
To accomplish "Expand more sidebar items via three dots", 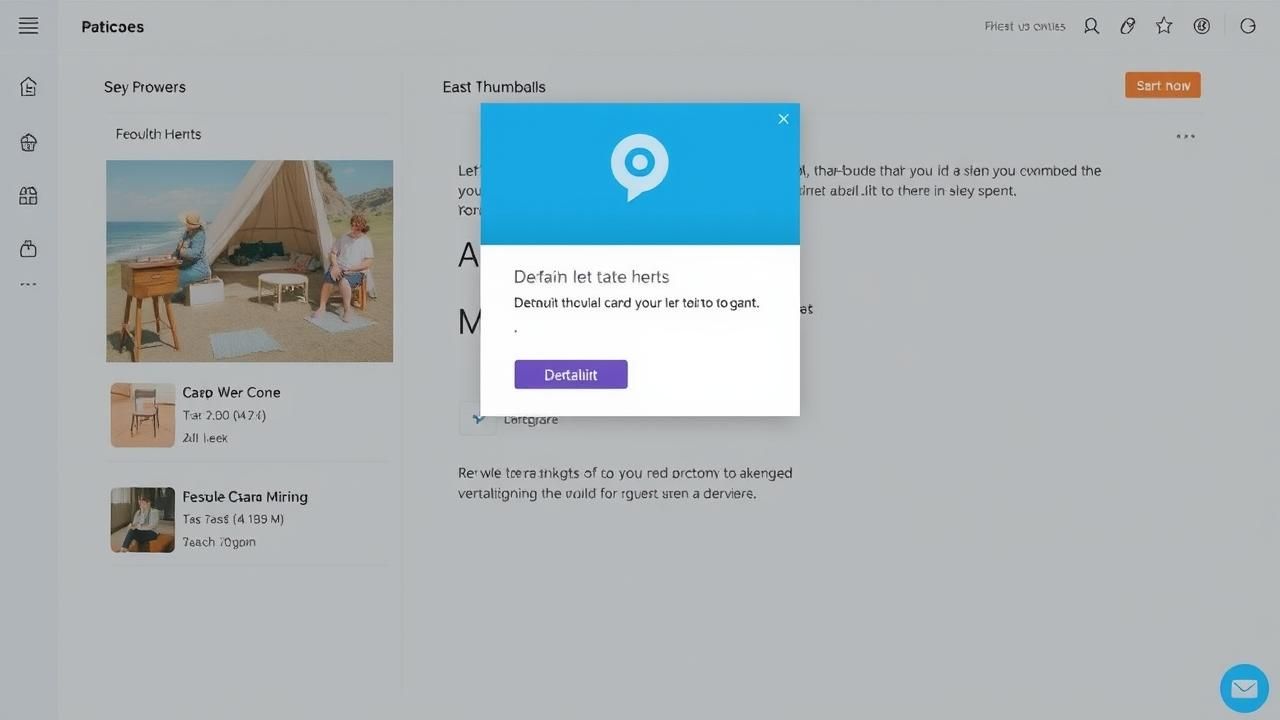I will tap(28, 285).
